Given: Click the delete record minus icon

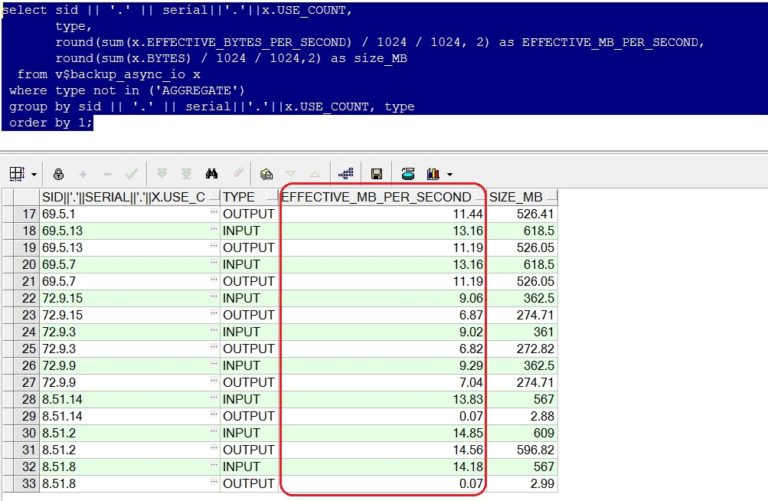Looking at the screenshot, I should pyautogui.click(x=108, y=174).
